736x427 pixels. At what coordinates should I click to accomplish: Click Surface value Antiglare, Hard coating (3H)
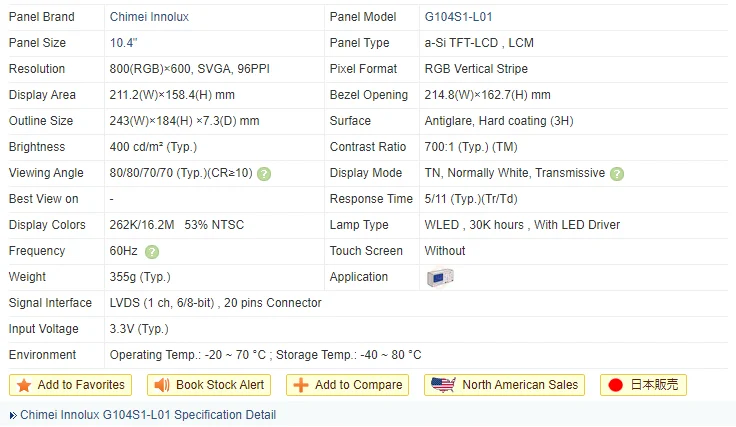[499, 121]
